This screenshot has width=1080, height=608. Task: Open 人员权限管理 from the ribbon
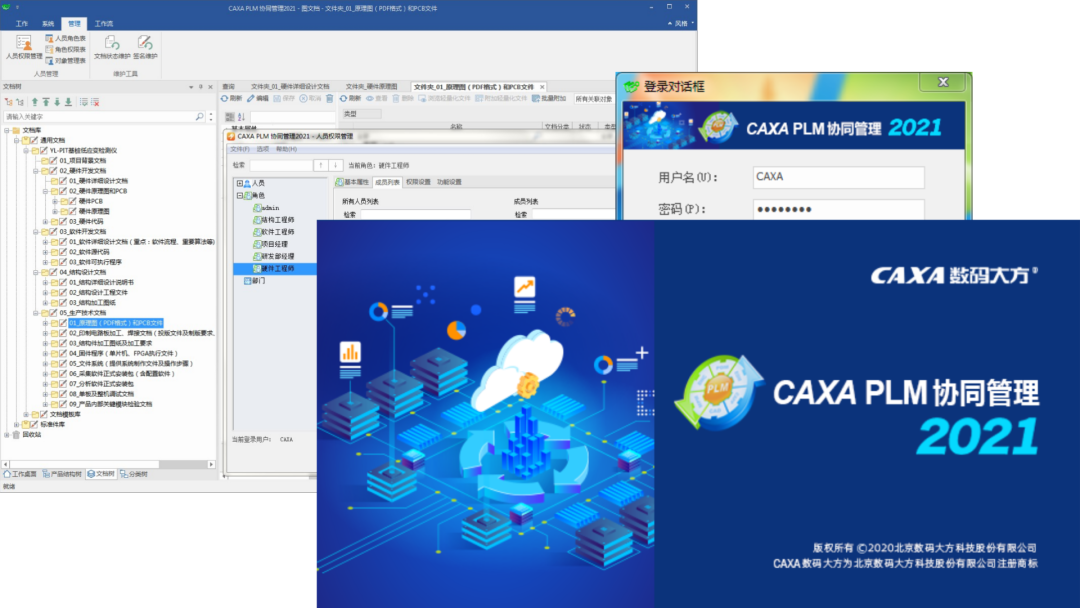pos(24,47)
